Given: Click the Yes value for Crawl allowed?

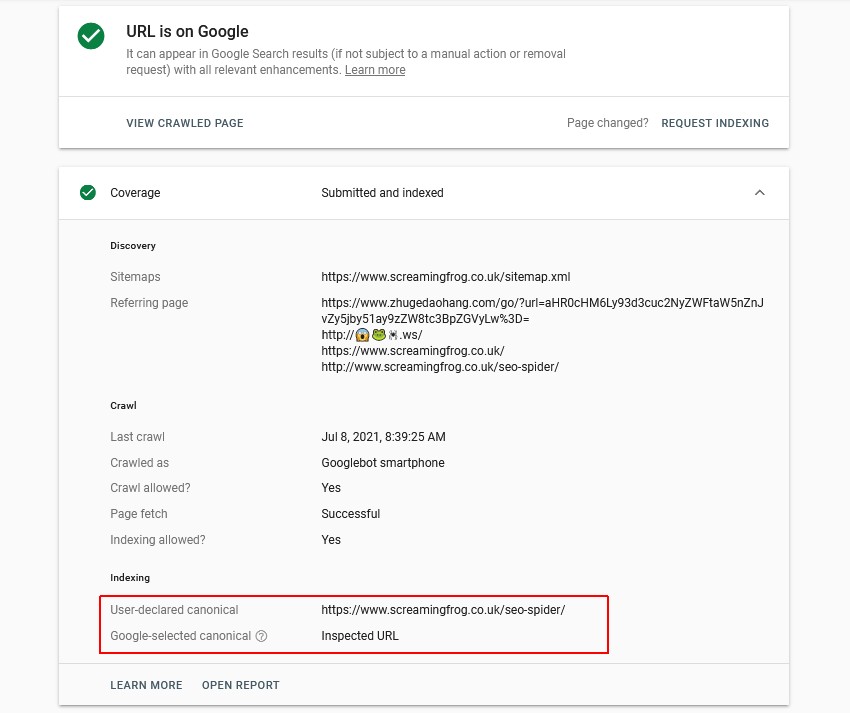Looking at the screenshot, I should coord(331,487).
